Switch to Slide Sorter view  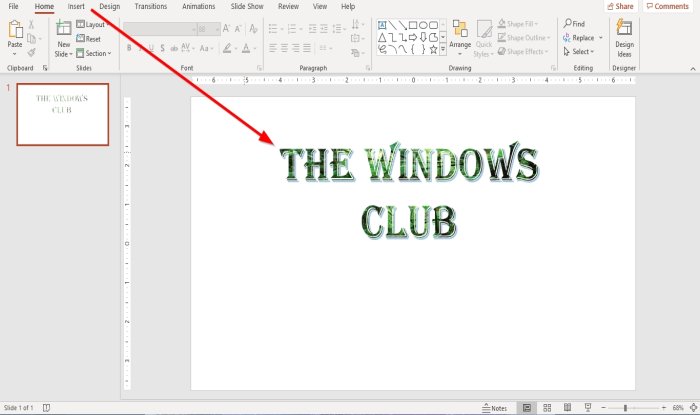(547, 408)
